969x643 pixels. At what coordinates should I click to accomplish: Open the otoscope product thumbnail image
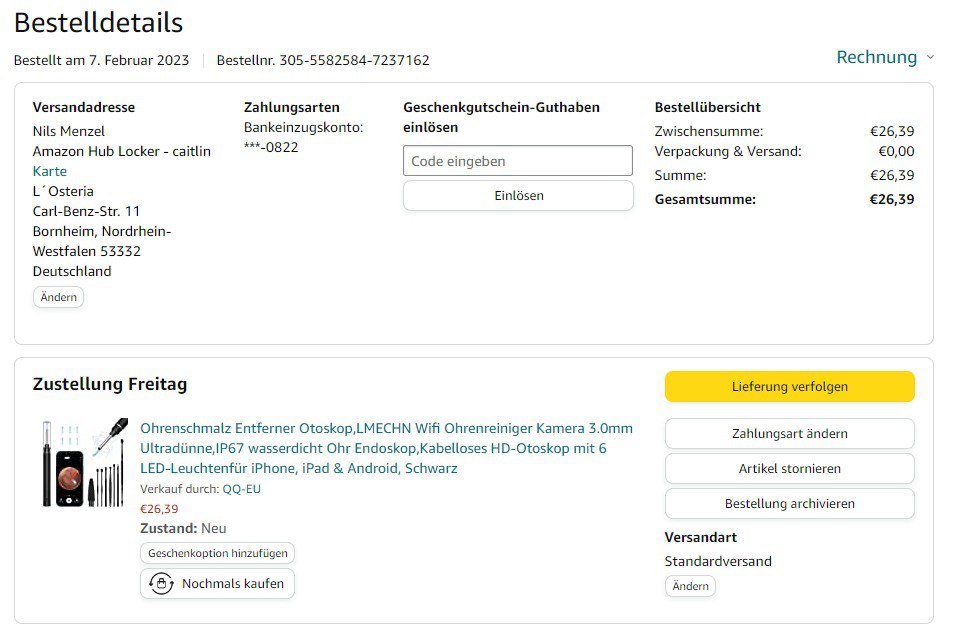[x=85, y=462]
